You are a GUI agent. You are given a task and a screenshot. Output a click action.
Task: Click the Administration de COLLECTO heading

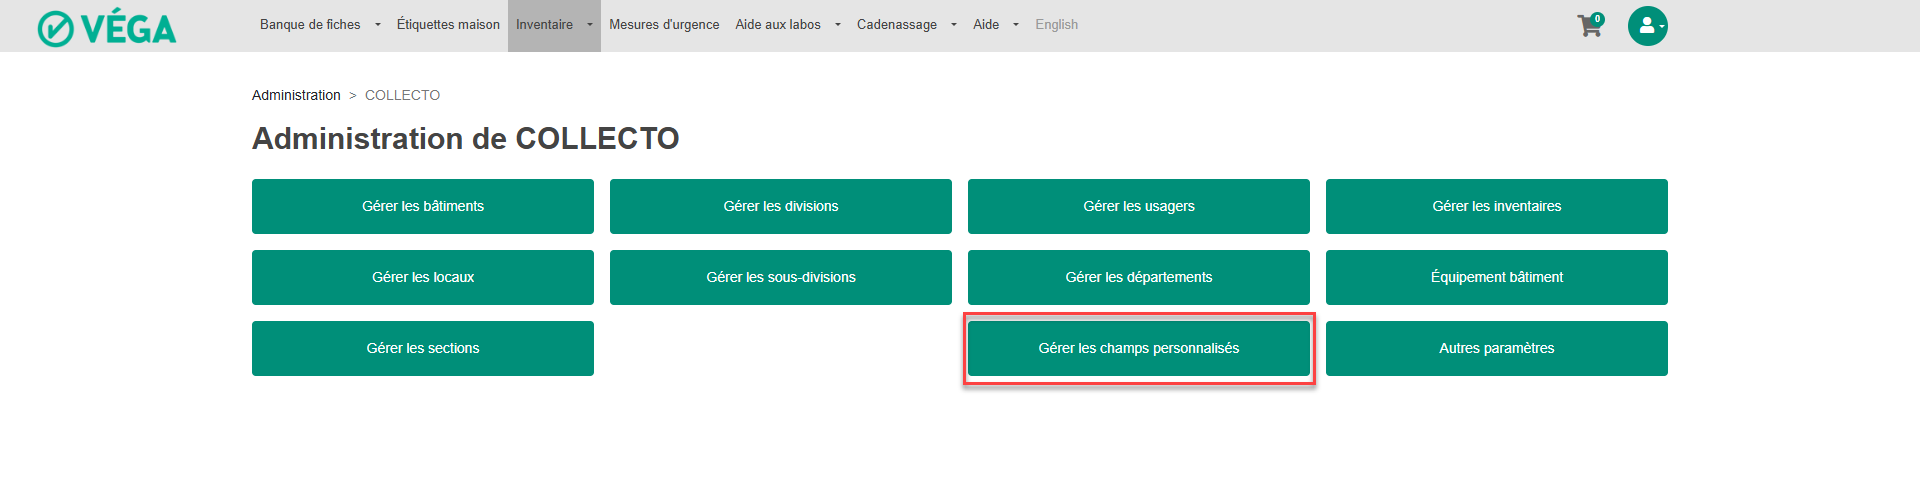[x=466, y=138]
